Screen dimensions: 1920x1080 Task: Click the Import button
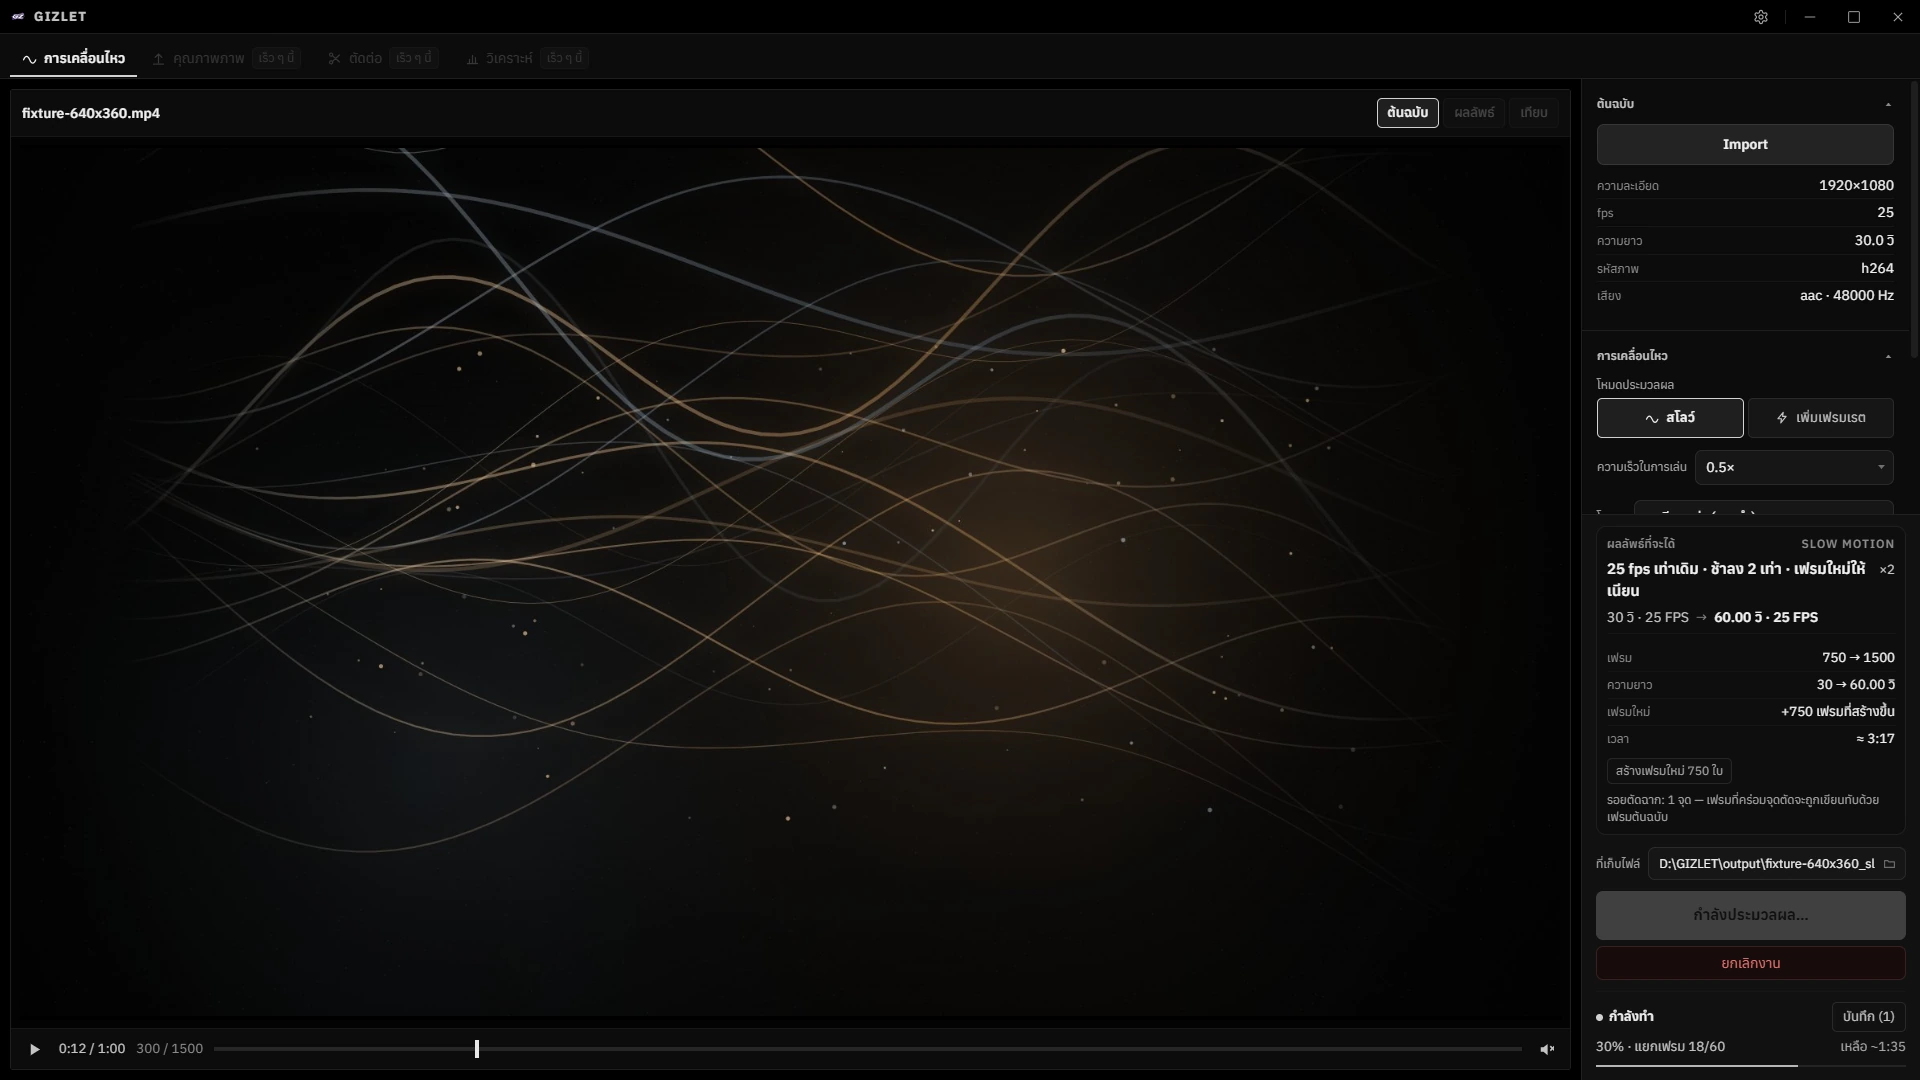click(1744, 145)
